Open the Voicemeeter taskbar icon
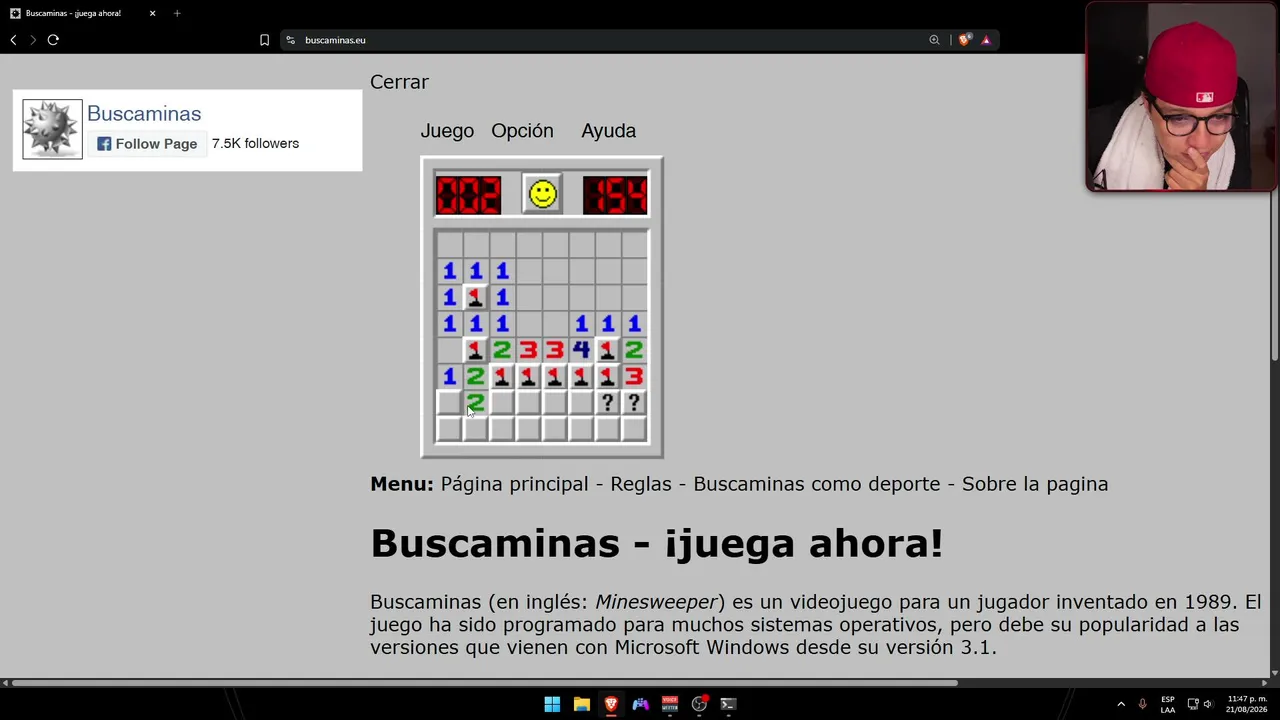The image size is (1280, 720). [670, 704]
